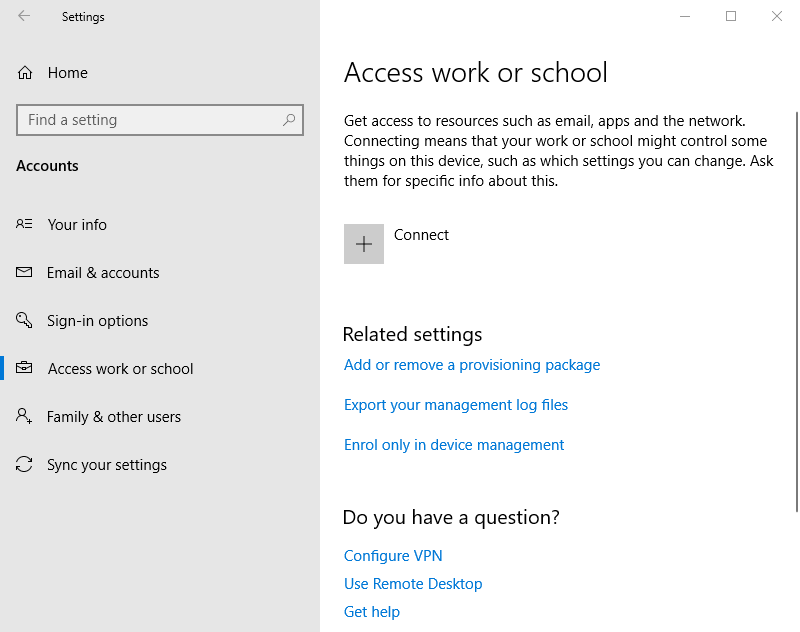Click the Configure VPN link
This screenshot has height=632, width=800.
pyautogui.click(x=393, y=556)
